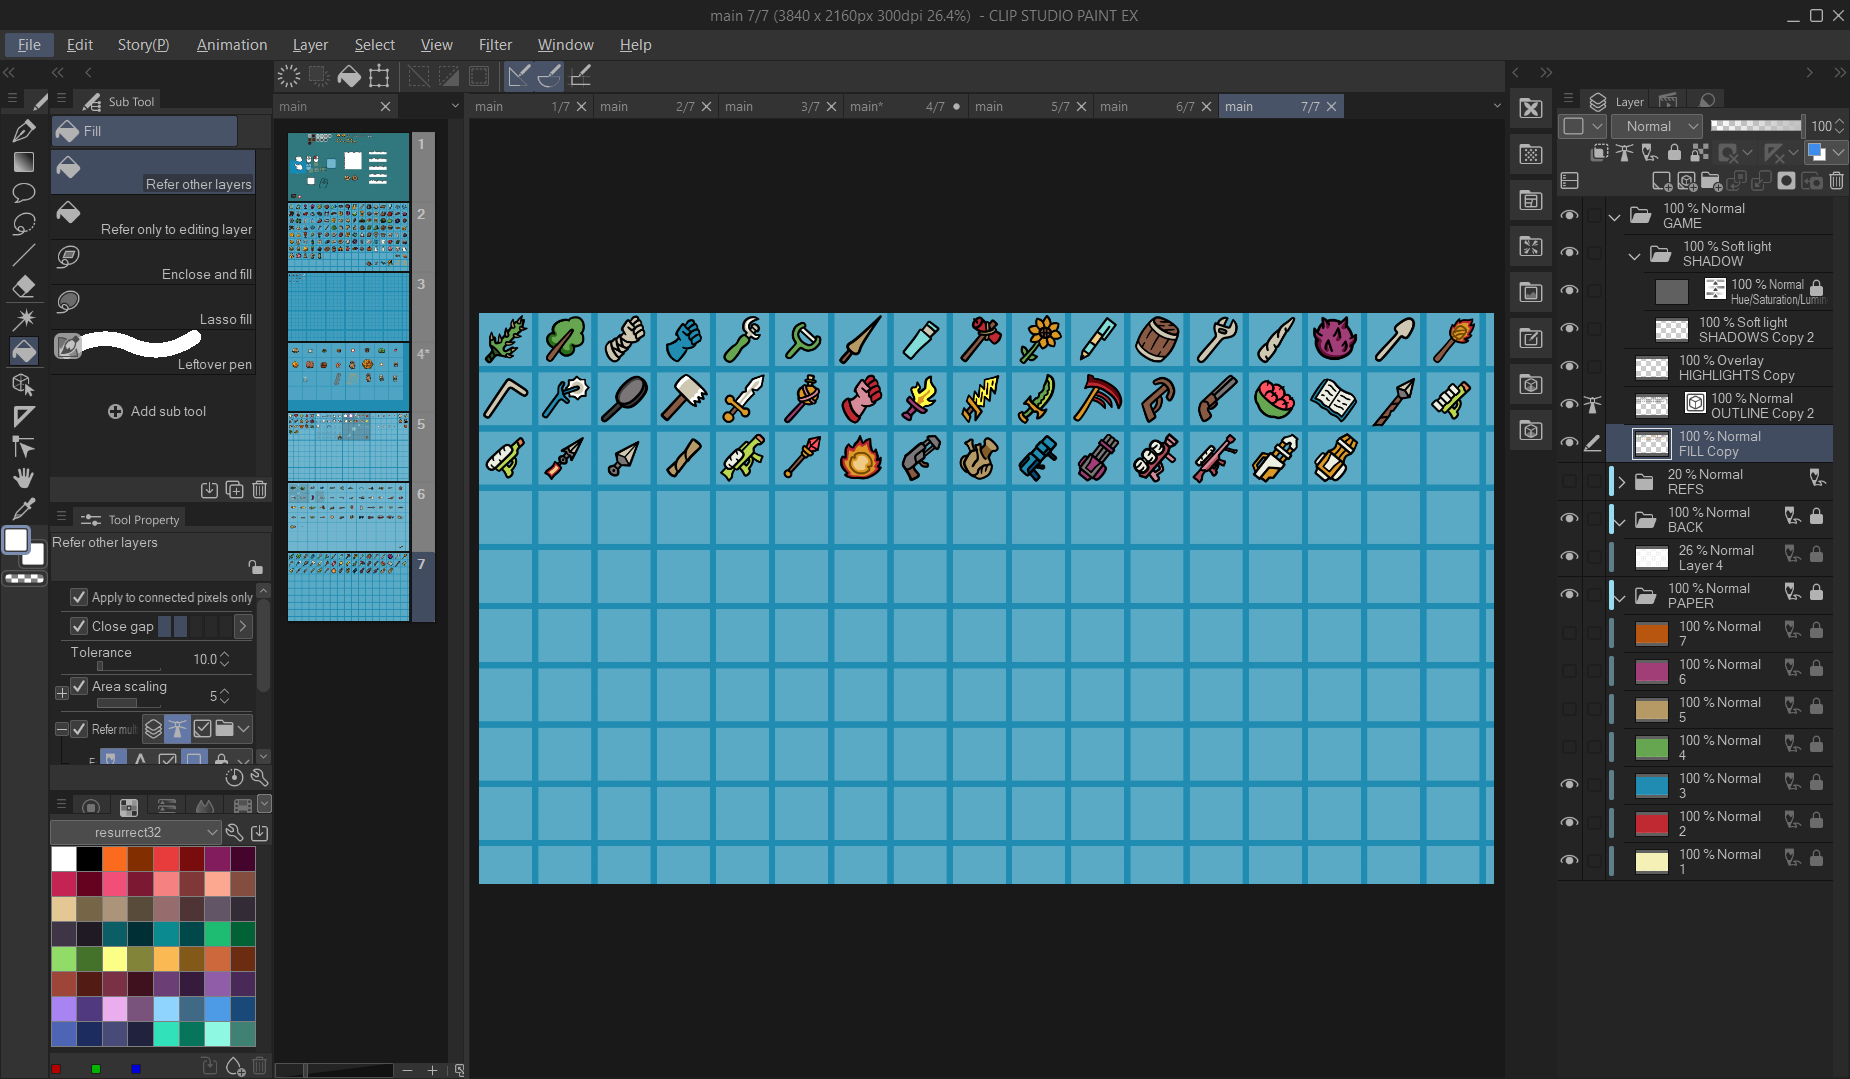The width and height of the screenshot is (1850, 1079).
Task: Click the delete layer trash icon
Action: click(x=1836, y=181)
